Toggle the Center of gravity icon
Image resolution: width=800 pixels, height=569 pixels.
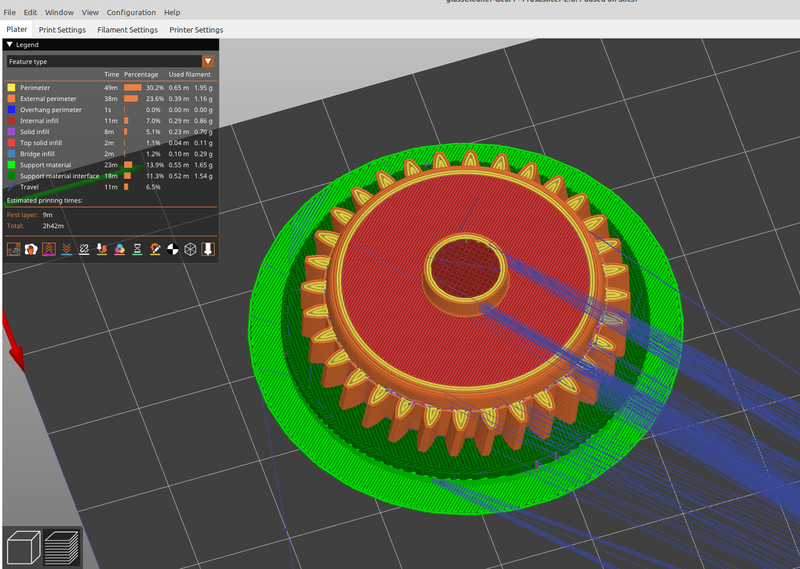pyautogui.click(x=172, y=248)
